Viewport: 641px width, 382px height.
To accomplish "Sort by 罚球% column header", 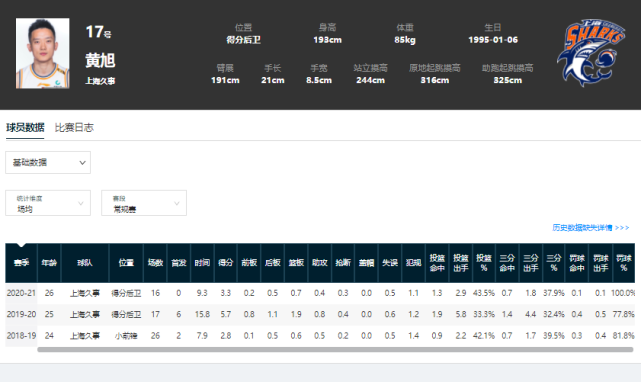I will 623,263.
